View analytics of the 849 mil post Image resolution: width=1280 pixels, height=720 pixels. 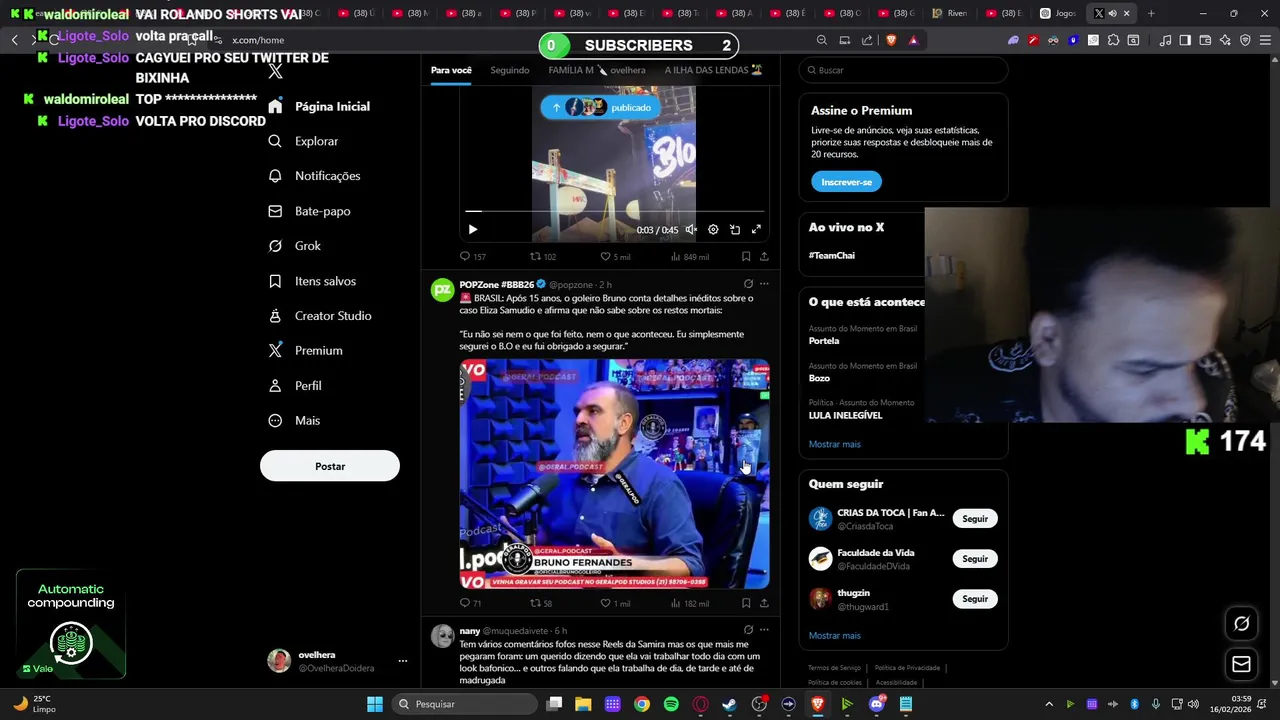[689, 257]
